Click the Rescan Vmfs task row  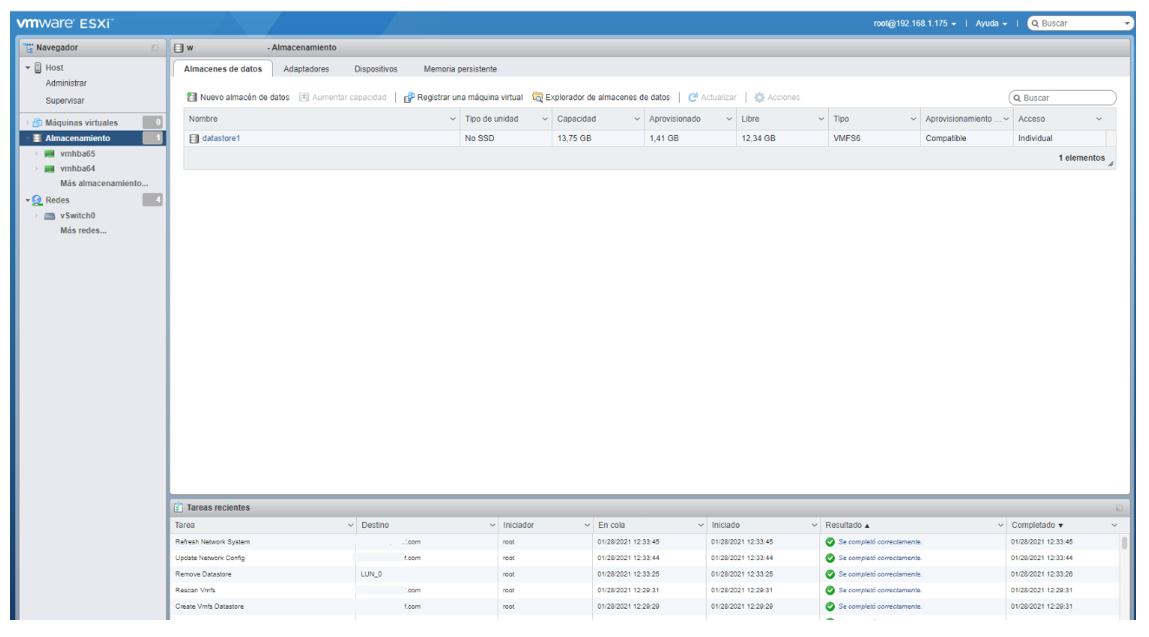pos(645,590)
